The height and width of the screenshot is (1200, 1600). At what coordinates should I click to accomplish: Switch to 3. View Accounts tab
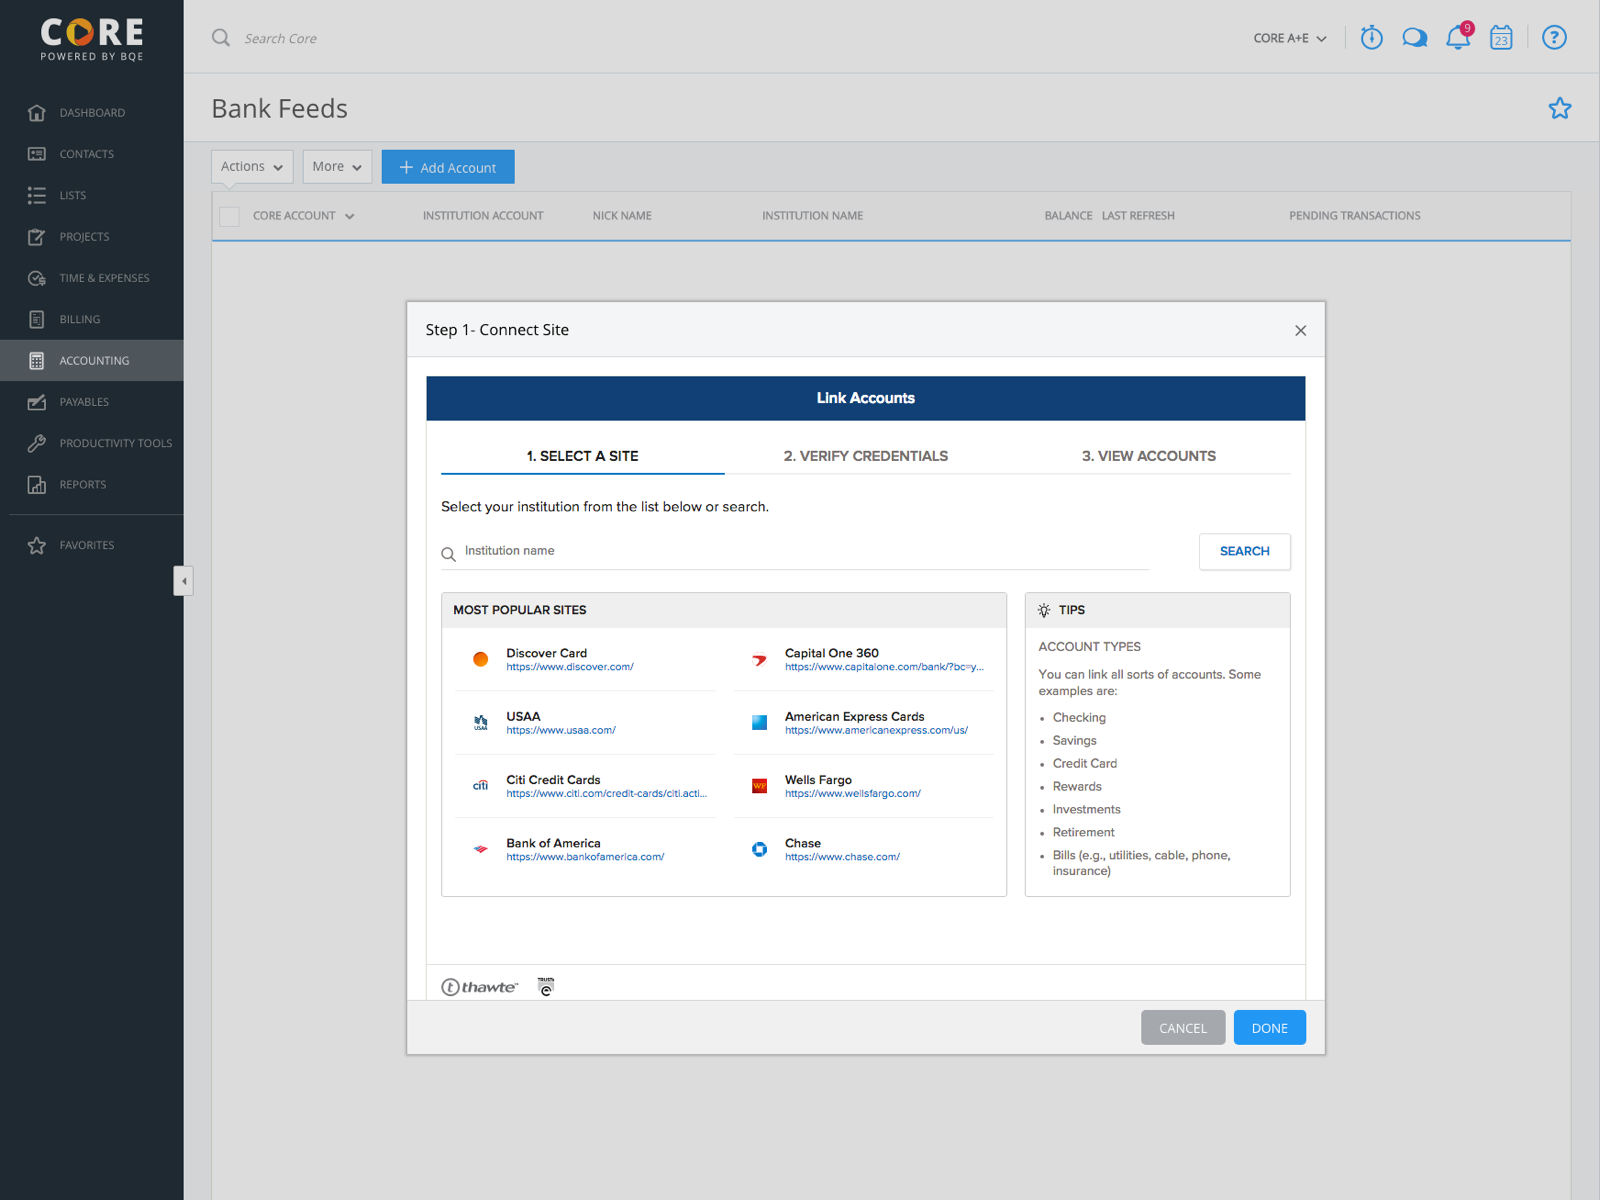(x=1149, y=456)
